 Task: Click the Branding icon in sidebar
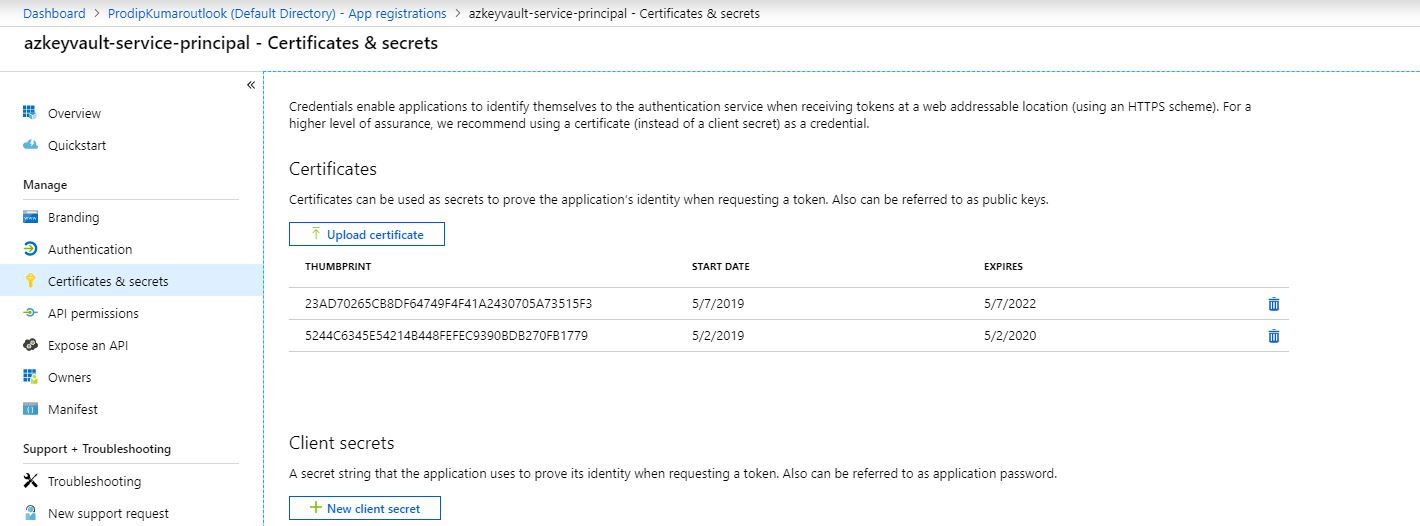(30, 217)
